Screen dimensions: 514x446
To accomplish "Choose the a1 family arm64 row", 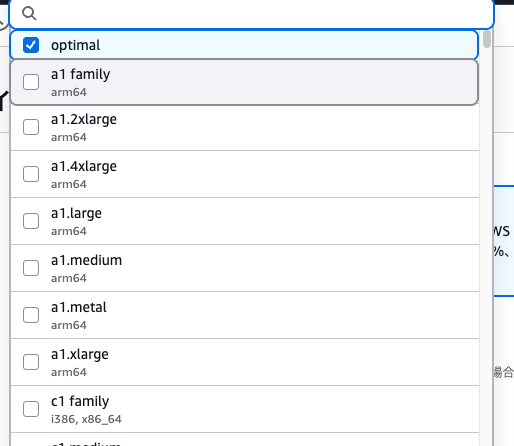I will (244, 82).
